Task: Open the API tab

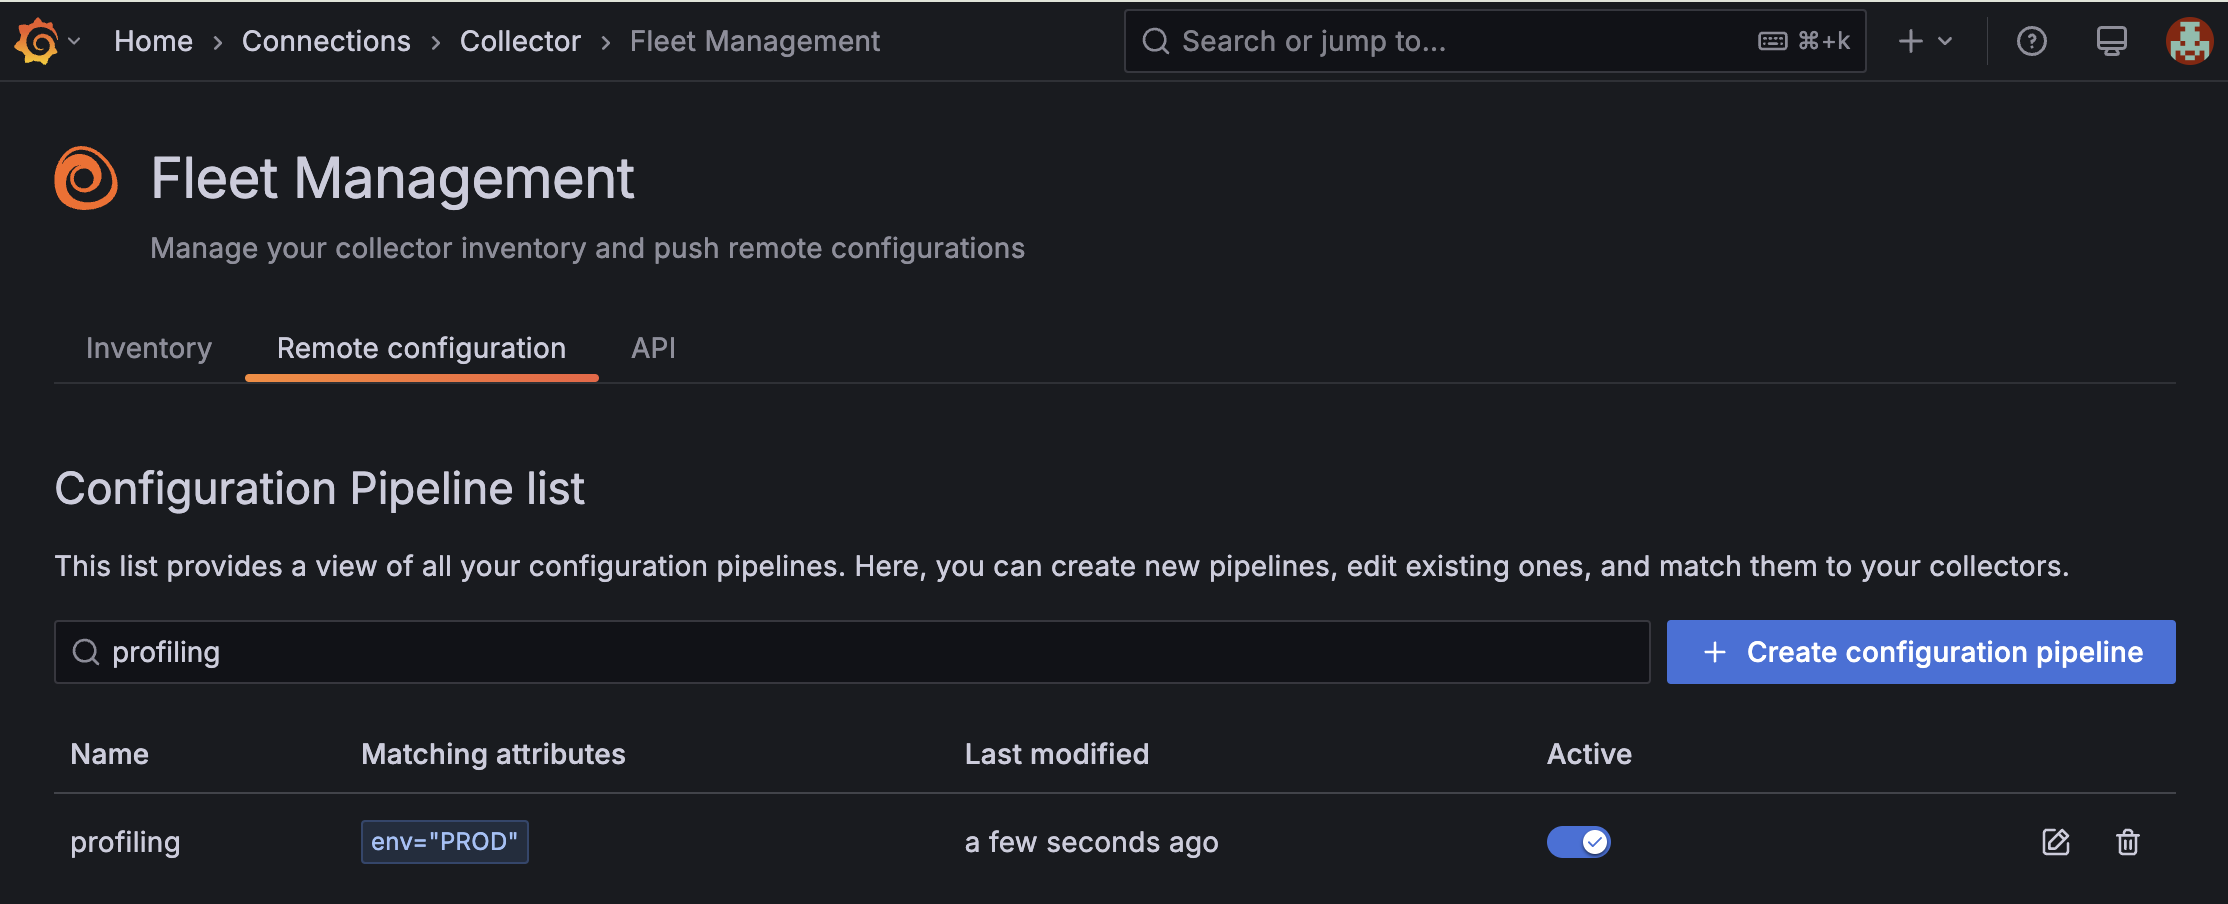Action: click(x=653, y=348)
